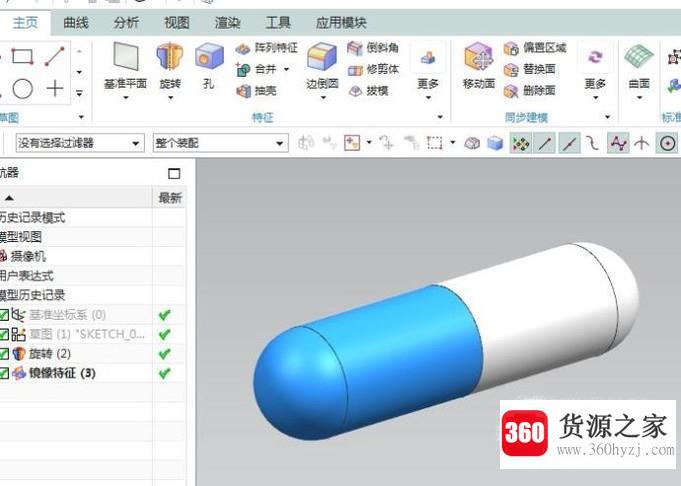Click the sort arrow column header in navigator
This screenshot has width=681, height=486.
76,198
